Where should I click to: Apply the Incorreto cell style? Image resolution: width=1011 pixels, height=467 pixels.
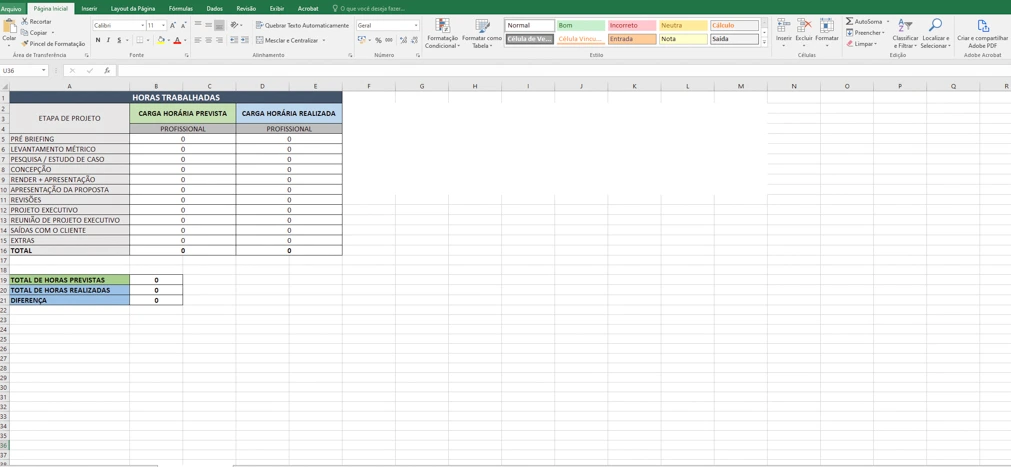coord(631,25)
